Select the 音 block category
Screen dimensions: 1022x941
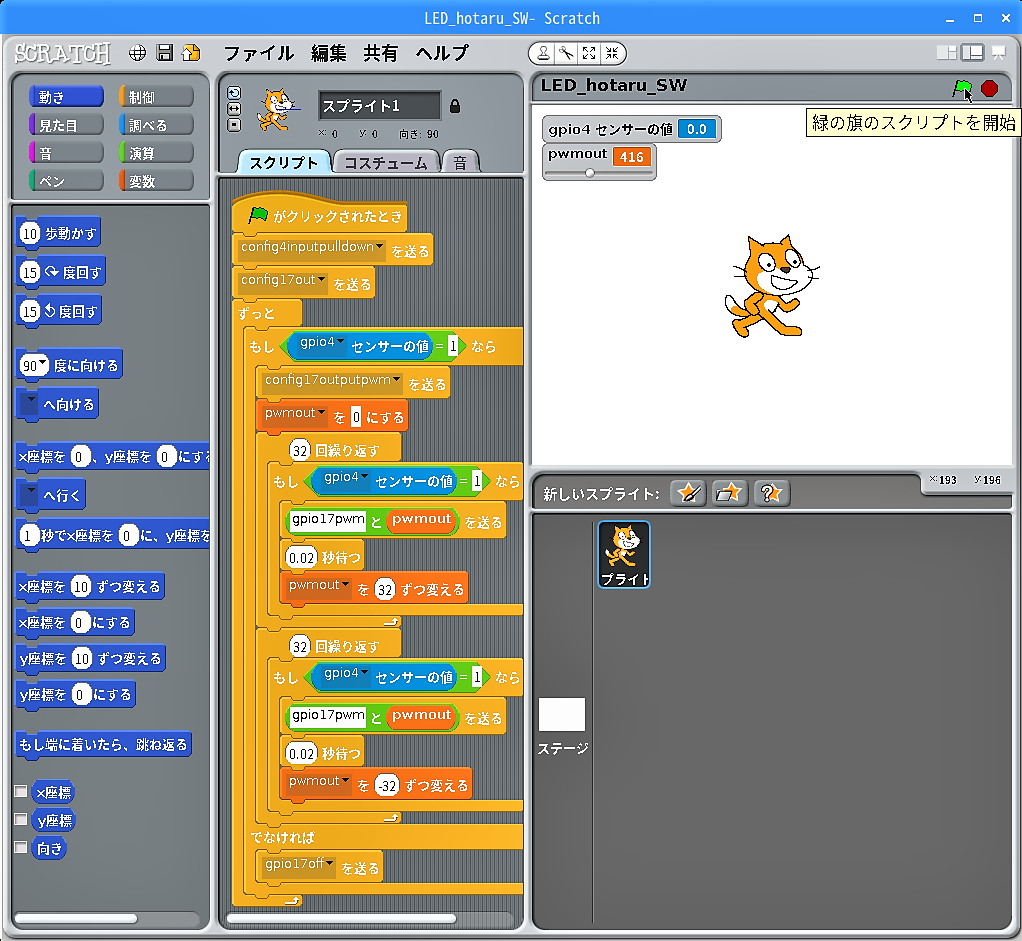66,153
